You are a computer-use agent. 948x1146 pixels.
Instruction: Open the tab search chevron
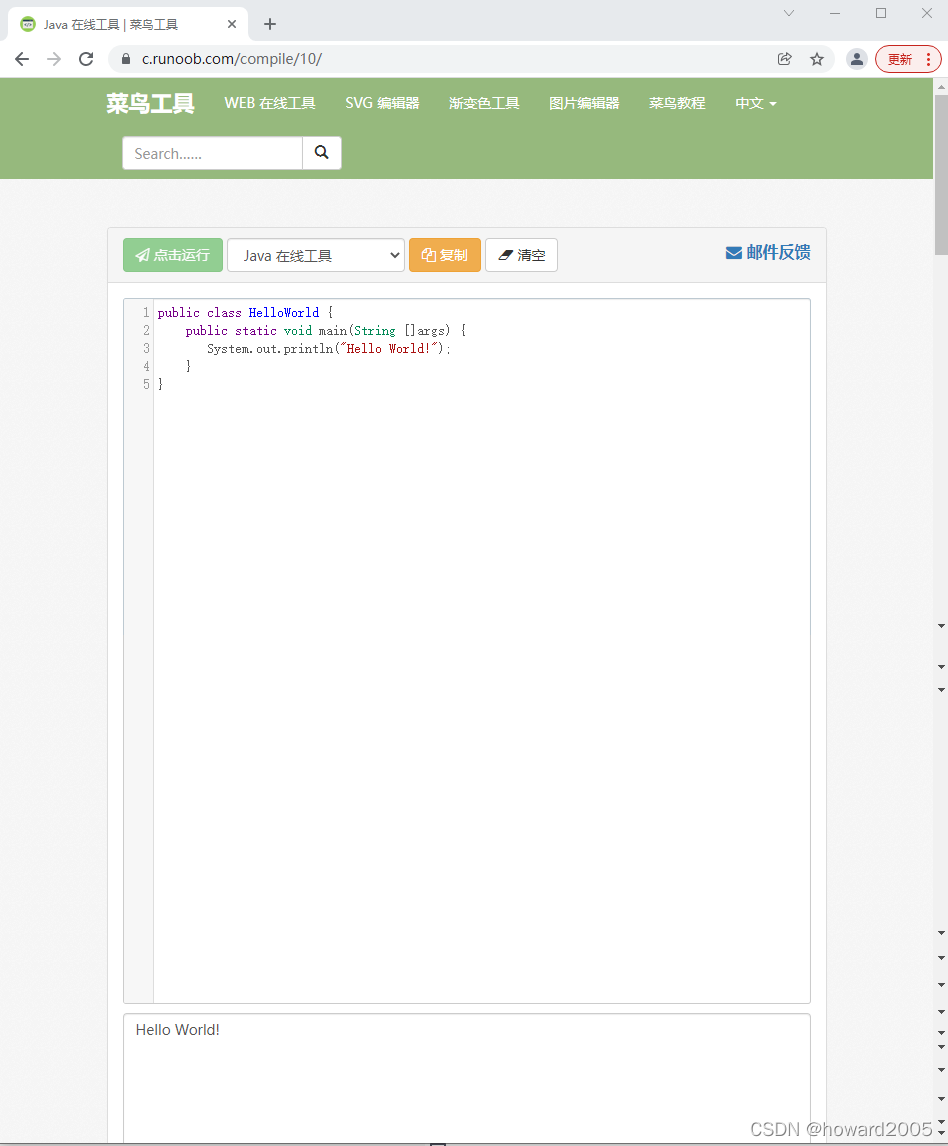(x=789, y=13)
